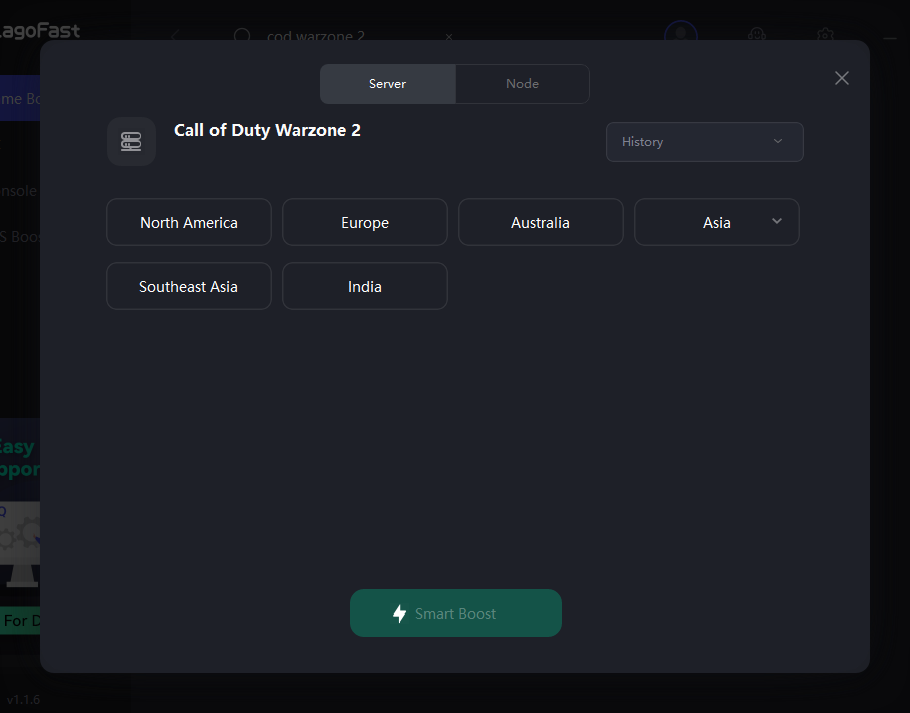The image size is (910, 713).
Task: Click the search magnifier icon
Action: pyautogui.click(x=242, y=35)
